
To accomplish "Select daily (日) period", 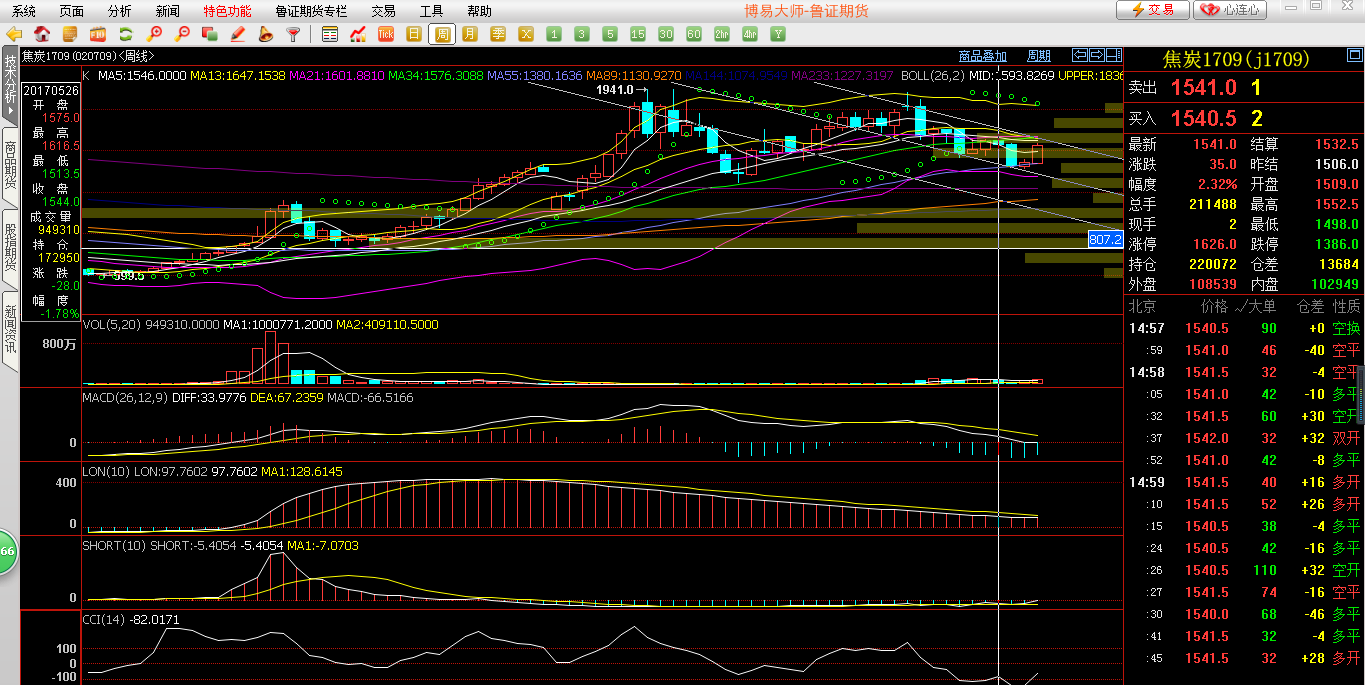I will (414, 34).
